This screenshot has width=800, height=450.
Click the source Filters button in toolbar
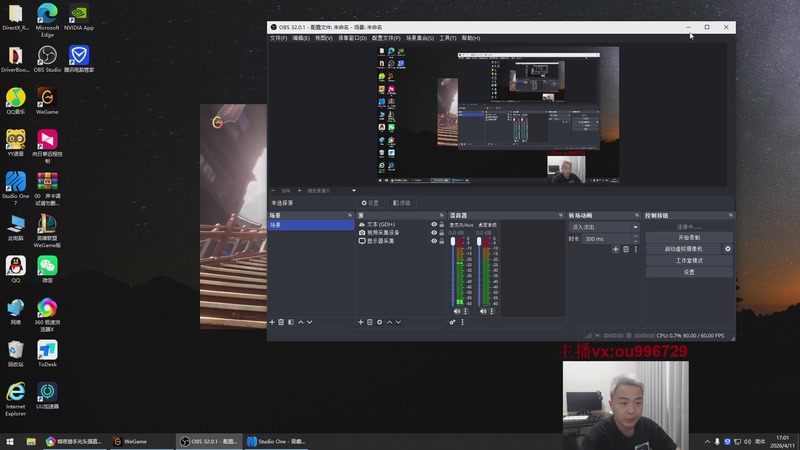point(402,203)
